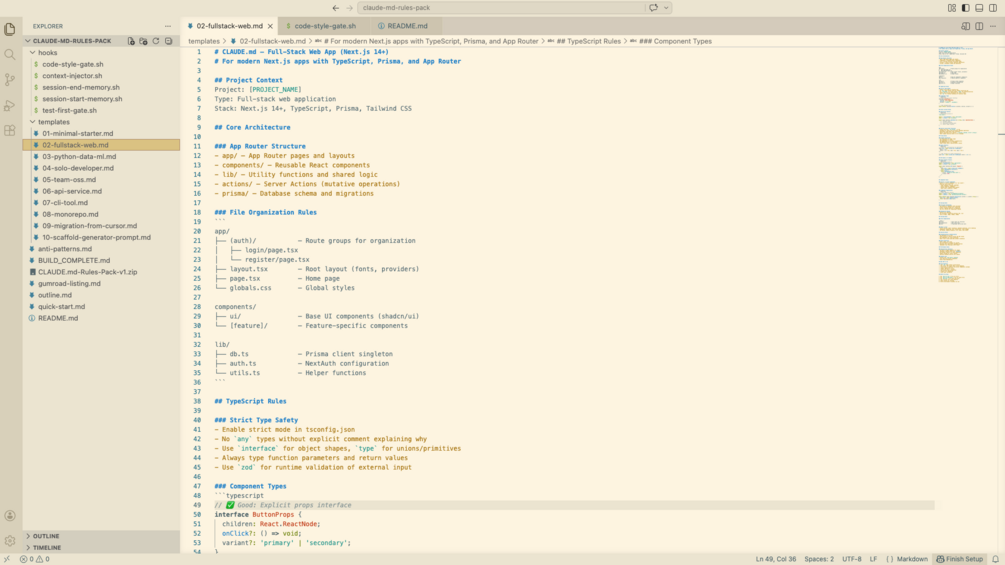Change language mode Markdown
Viewport: 1005px width, 565px height.
click(912, 559)
